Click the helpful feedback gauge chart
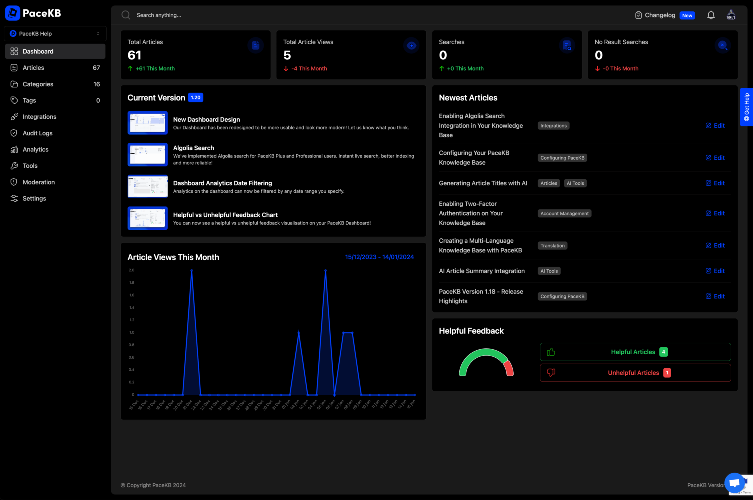This screenshot has width=753, height=500. pos(486,363)
